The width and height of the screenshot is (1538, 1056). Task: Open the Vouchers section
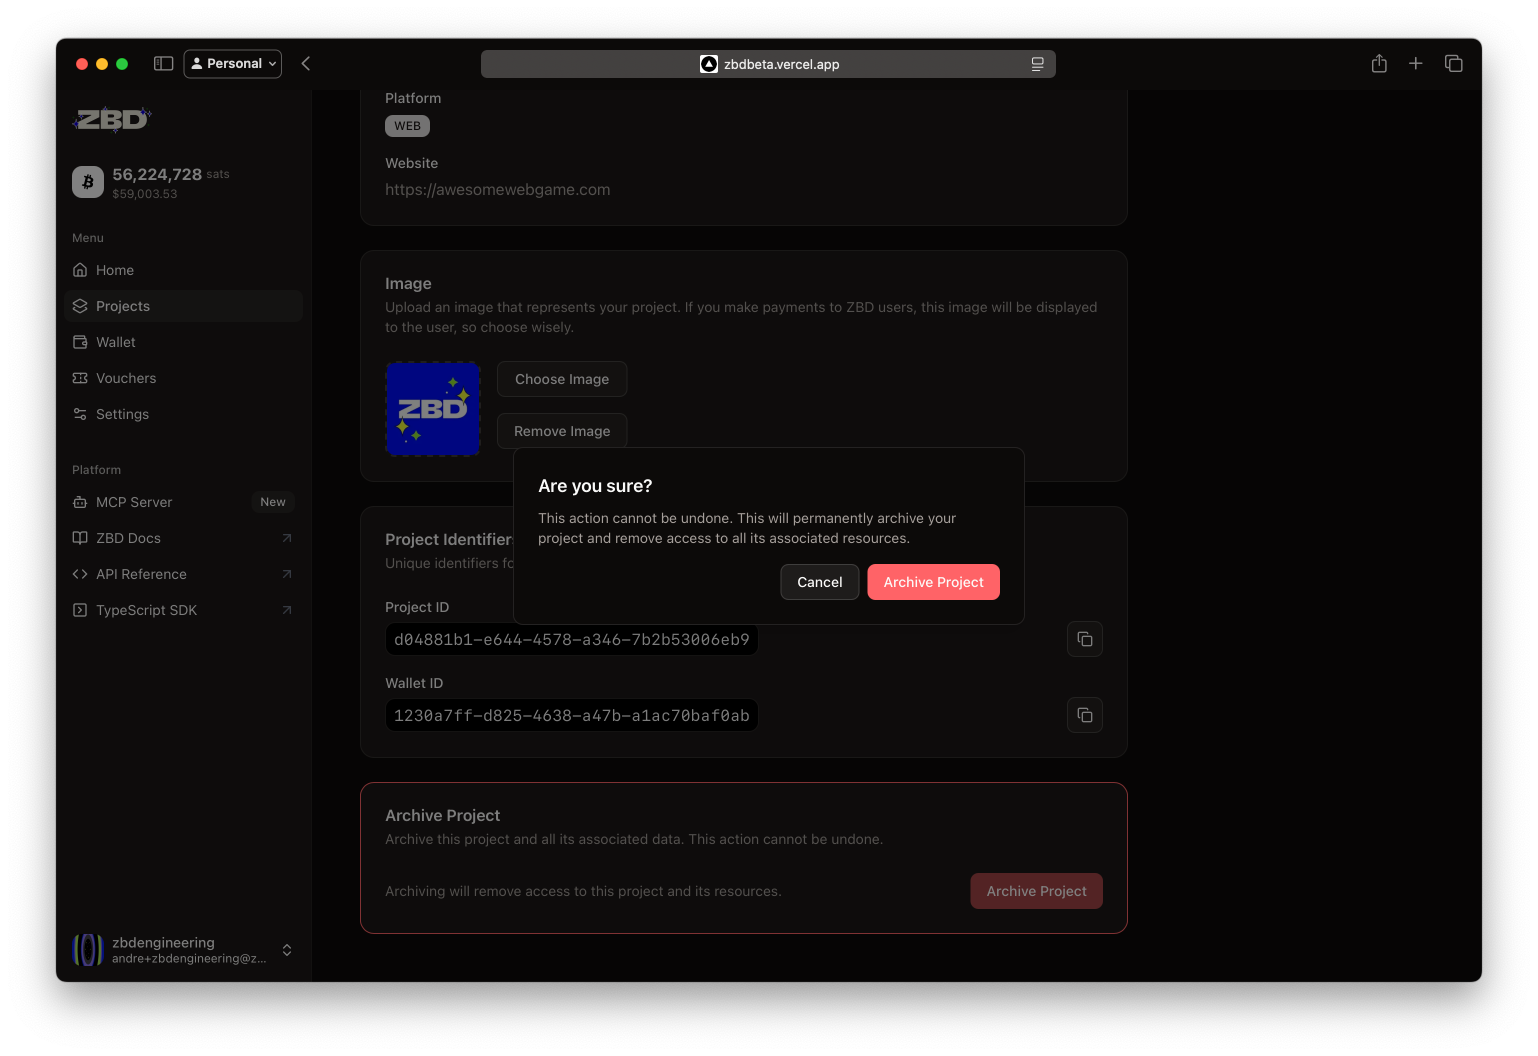click(125, 378)
